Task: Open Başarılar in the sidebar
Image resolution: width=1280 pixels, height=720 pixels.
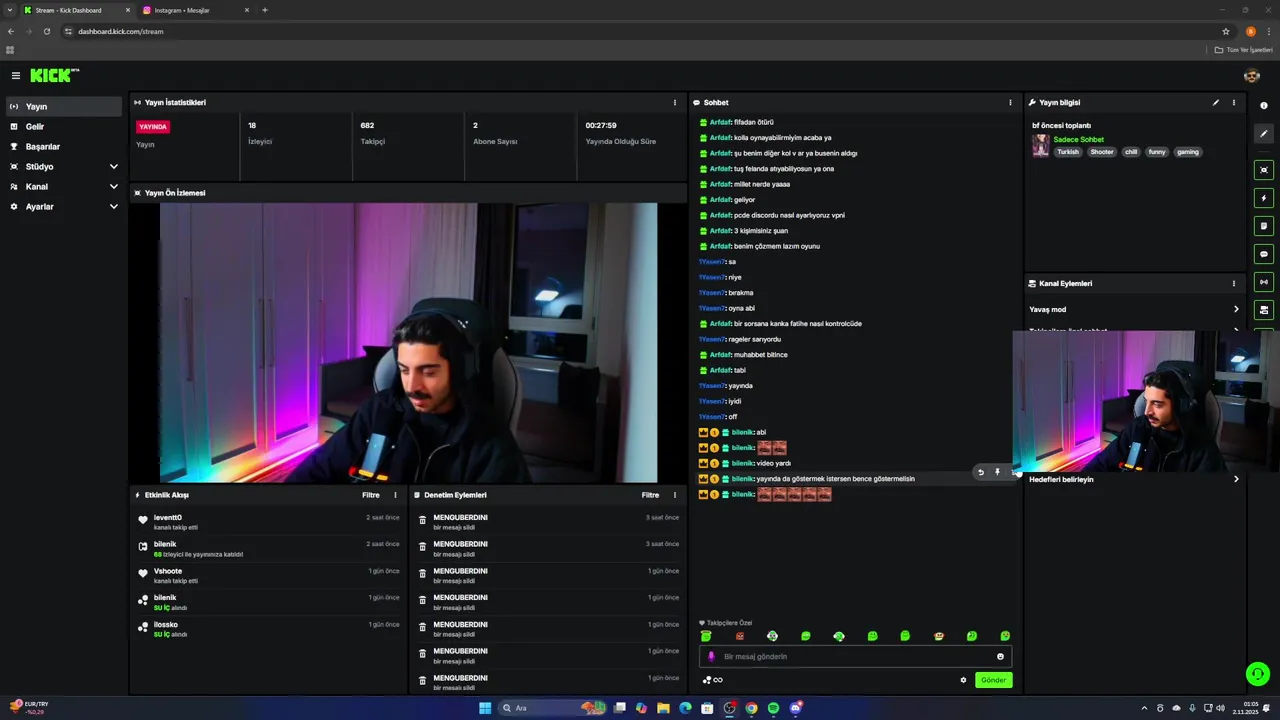Action: (x=64, y=146)
